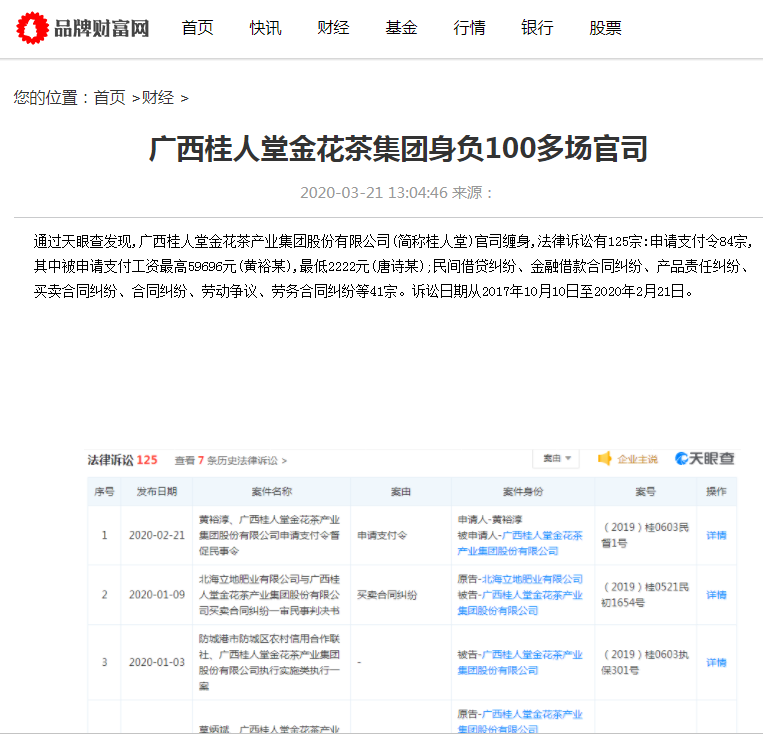Image resolution: width=763 pixels, height=738 pixels.
Task: Click the defendant company link in row 3
Action: pos(520,663)
